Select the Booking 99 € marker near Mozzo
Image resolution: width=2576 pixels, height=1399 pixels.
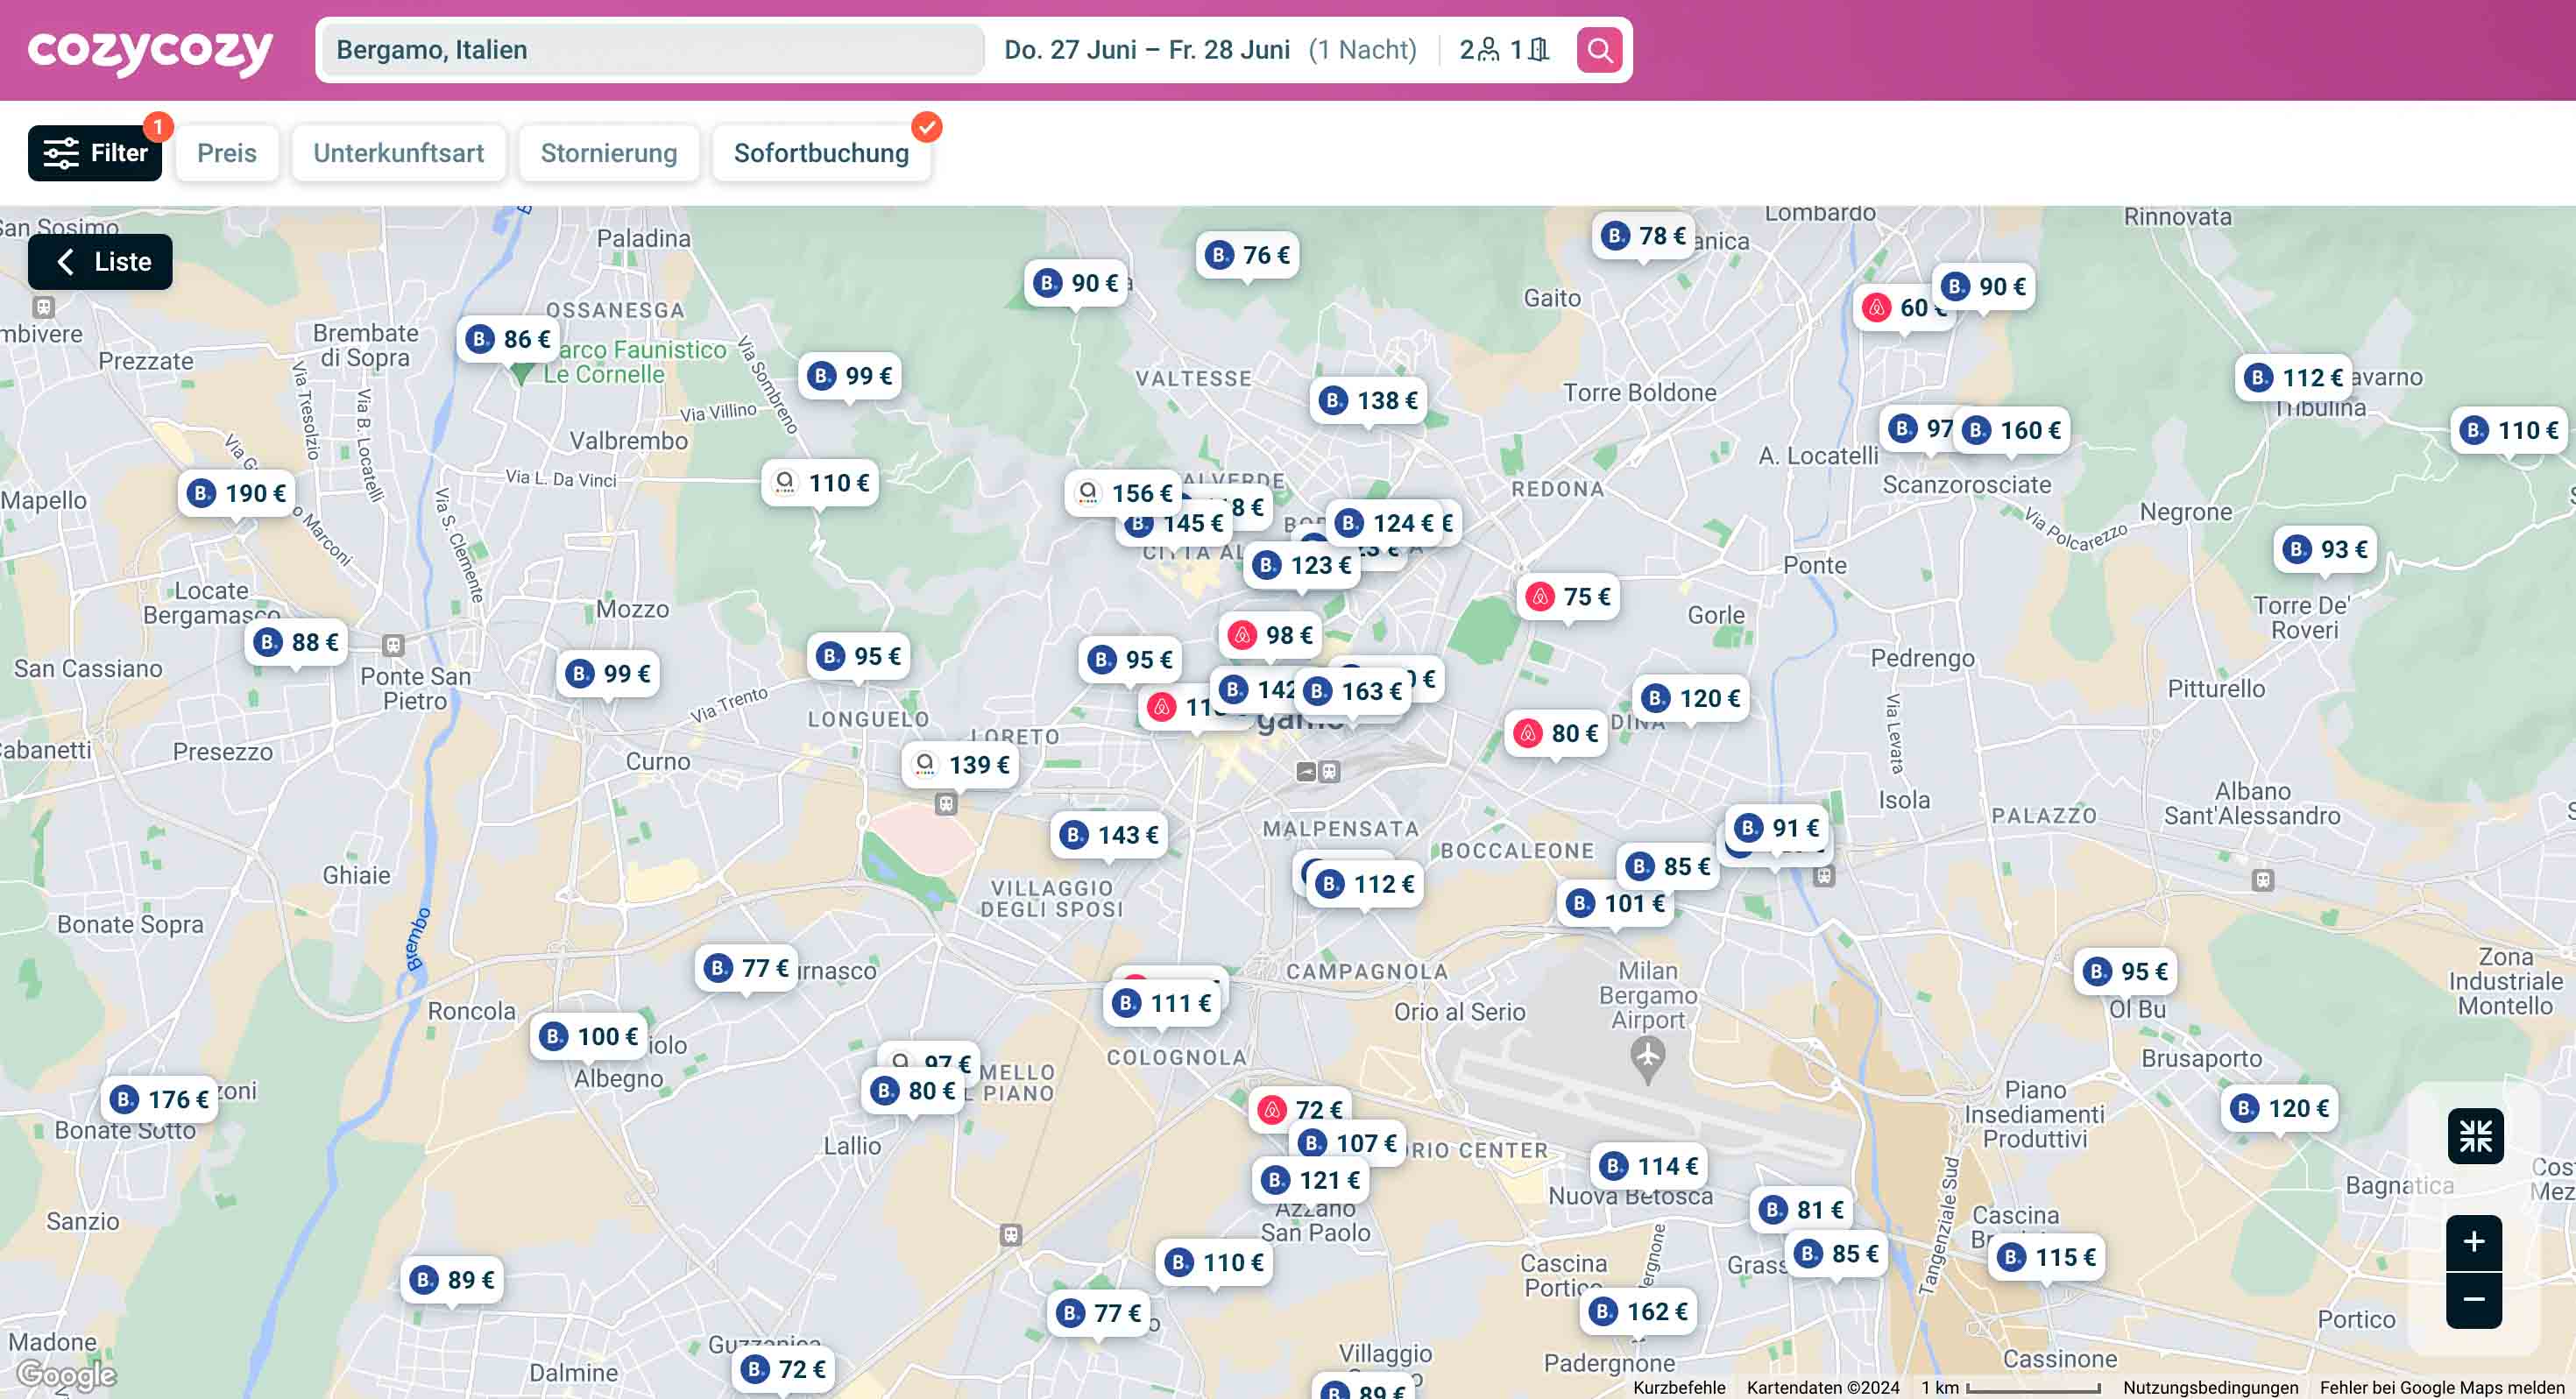[608, 675]
